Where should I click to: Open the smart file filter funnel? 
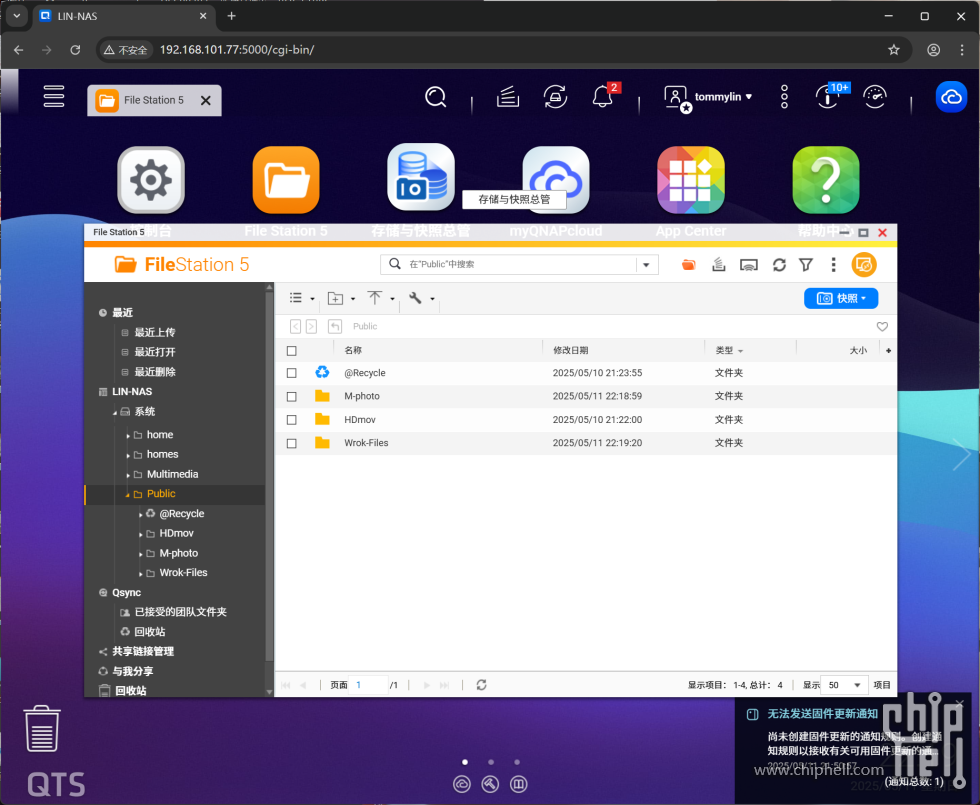[x=806, y=265]
